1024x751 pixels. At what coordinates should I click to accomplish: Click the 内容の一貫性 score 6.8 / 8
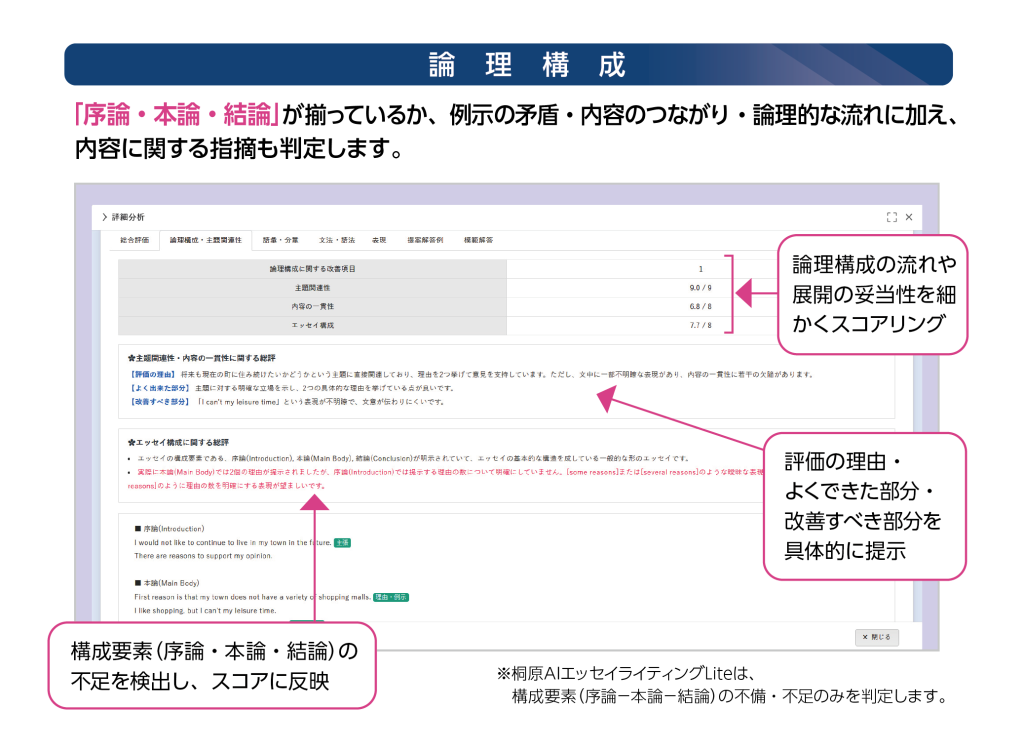click(x=700, y=307)
